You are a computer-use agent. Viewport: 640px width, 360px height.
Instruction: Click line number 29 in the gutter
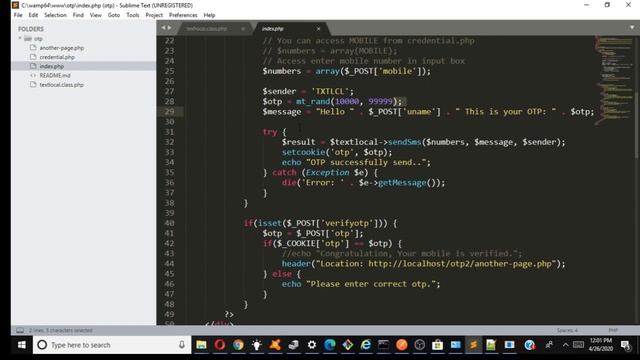(x=169, y=111)
